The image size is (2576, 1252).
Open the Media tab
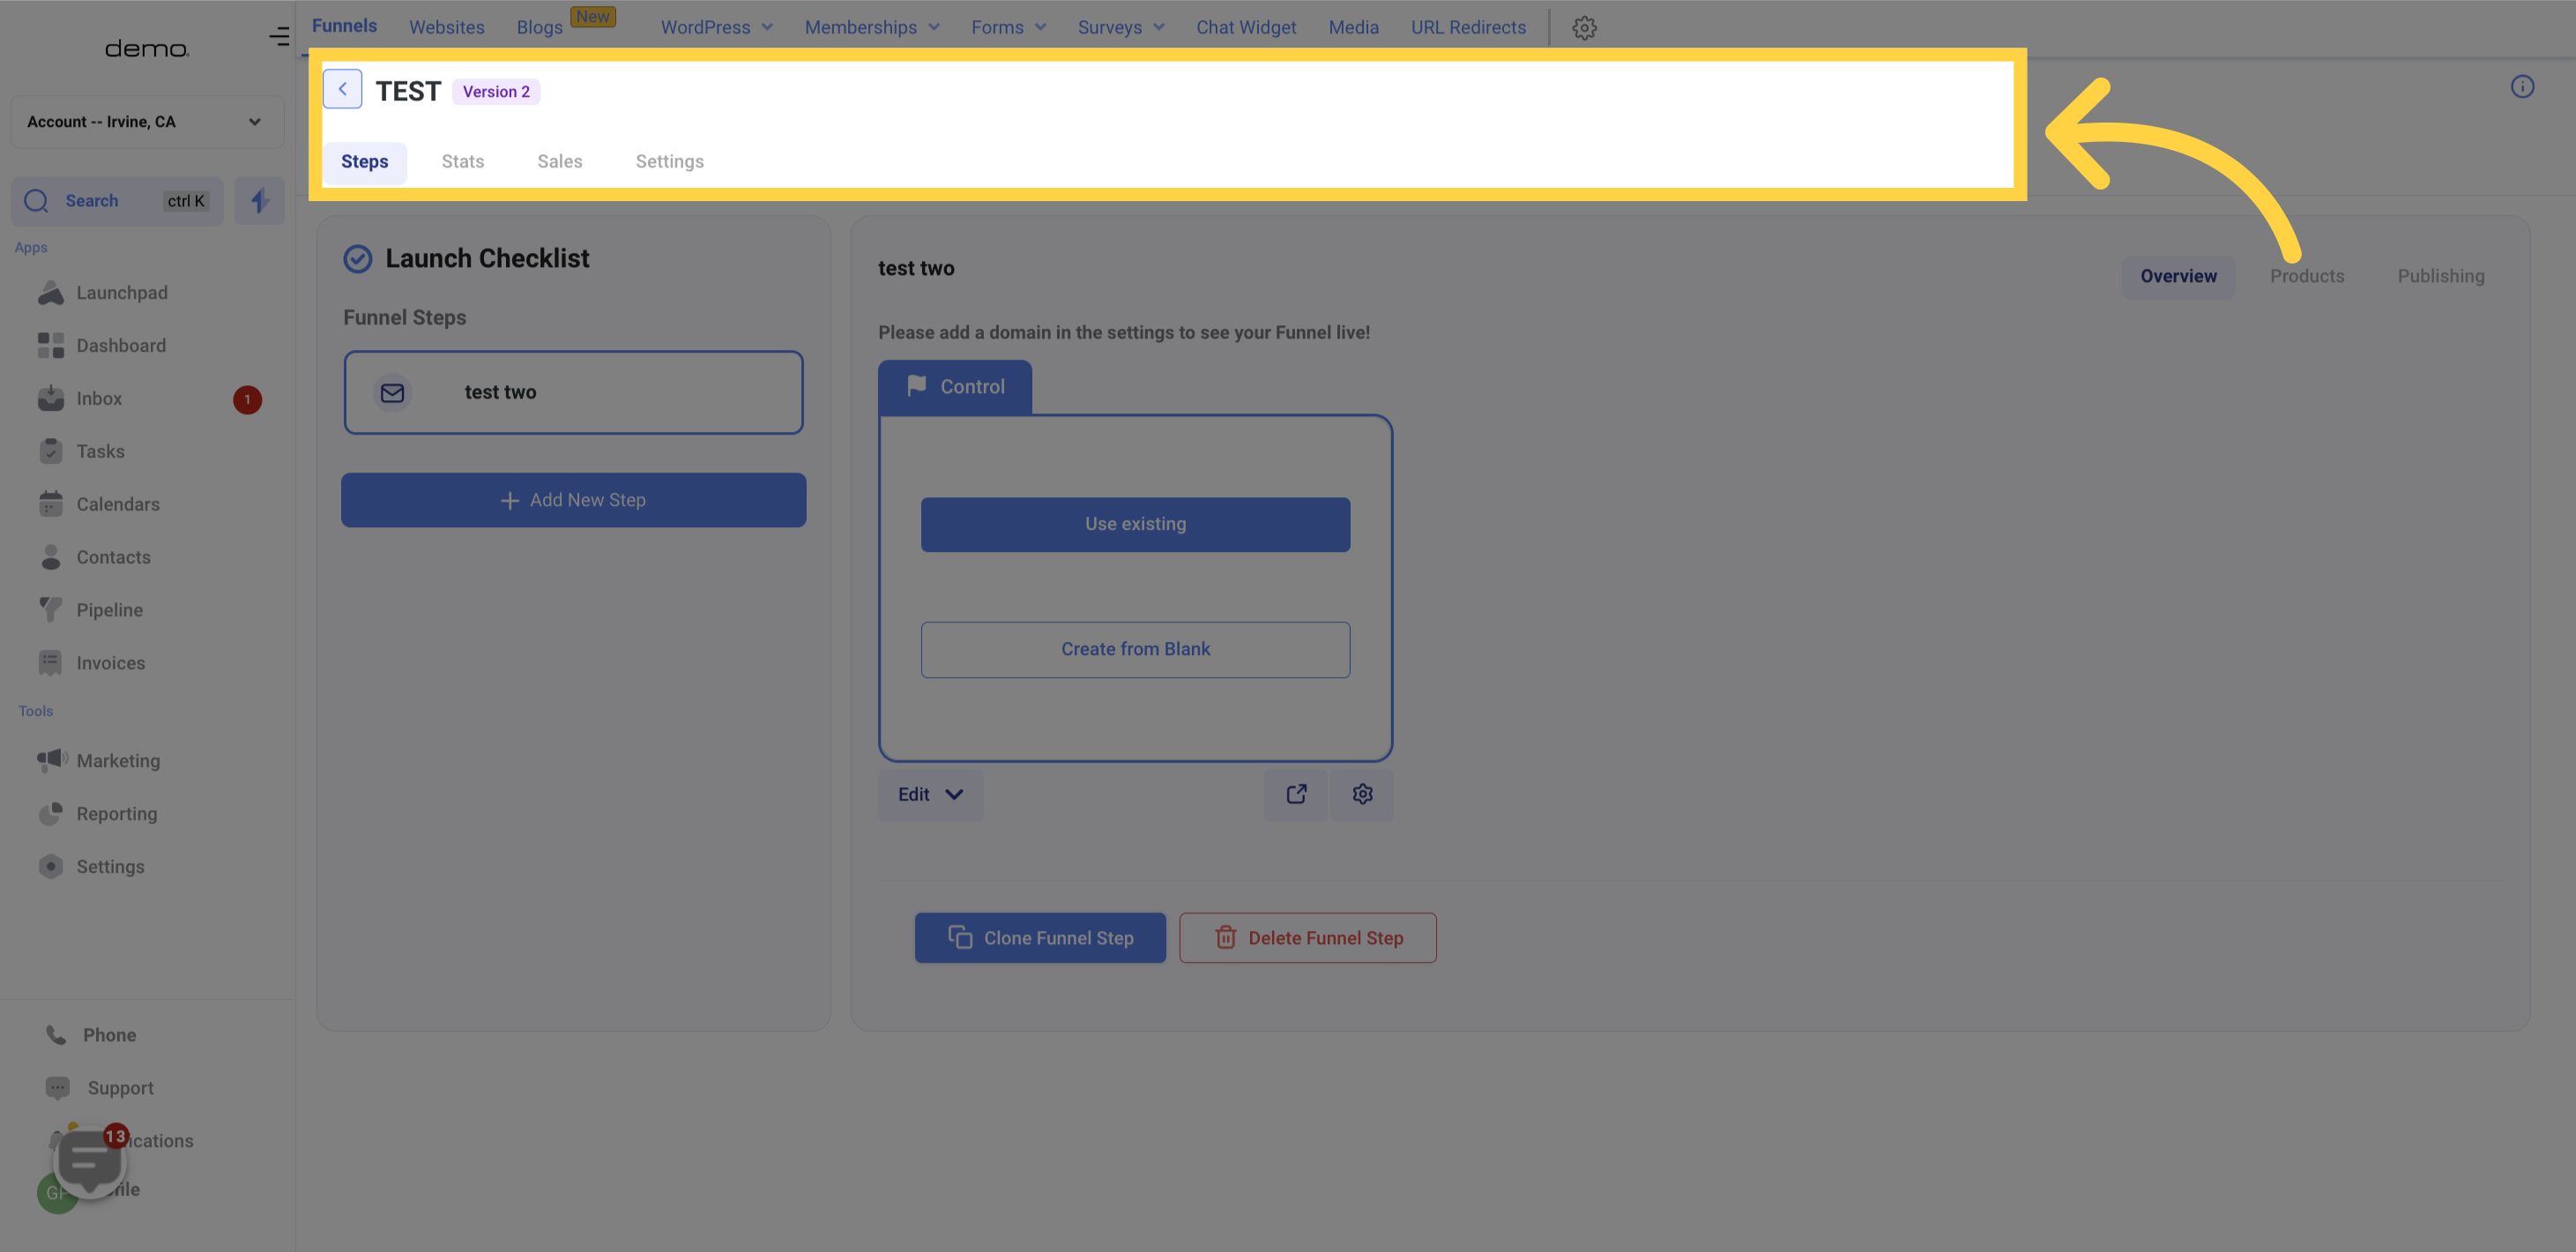1353,28
